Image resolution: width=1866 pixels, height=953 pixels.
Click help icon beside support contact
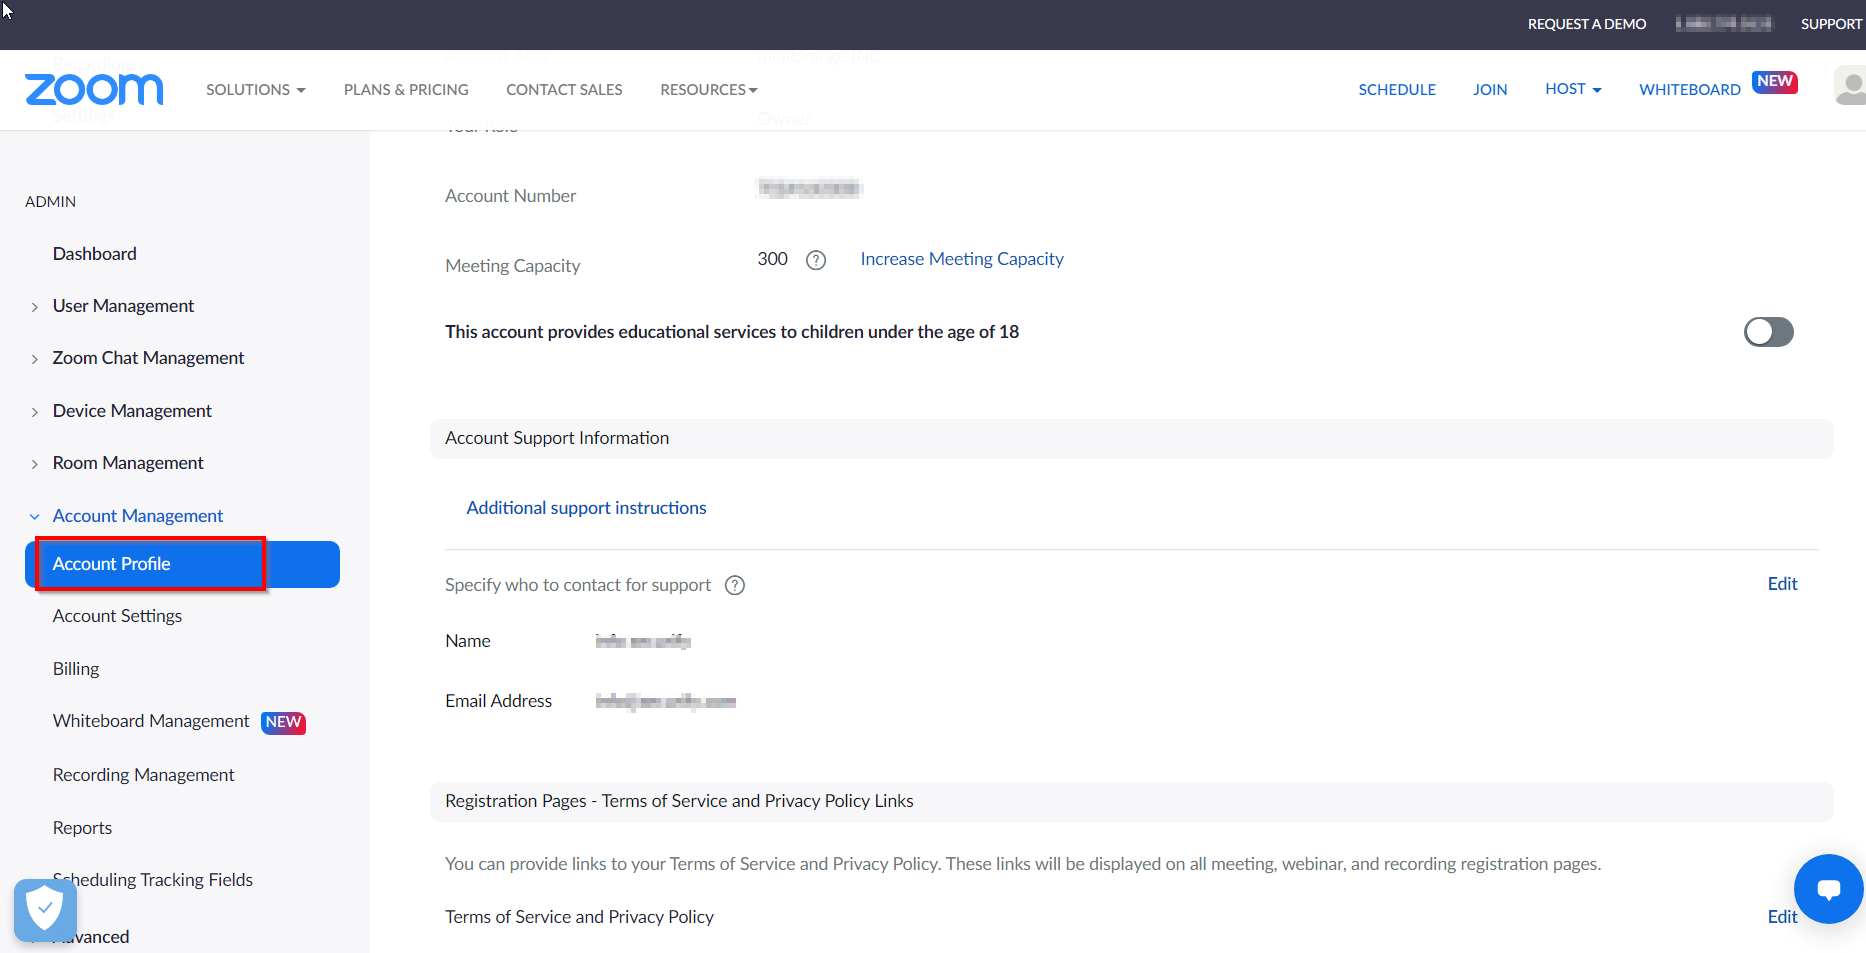(x=735, y=585)
